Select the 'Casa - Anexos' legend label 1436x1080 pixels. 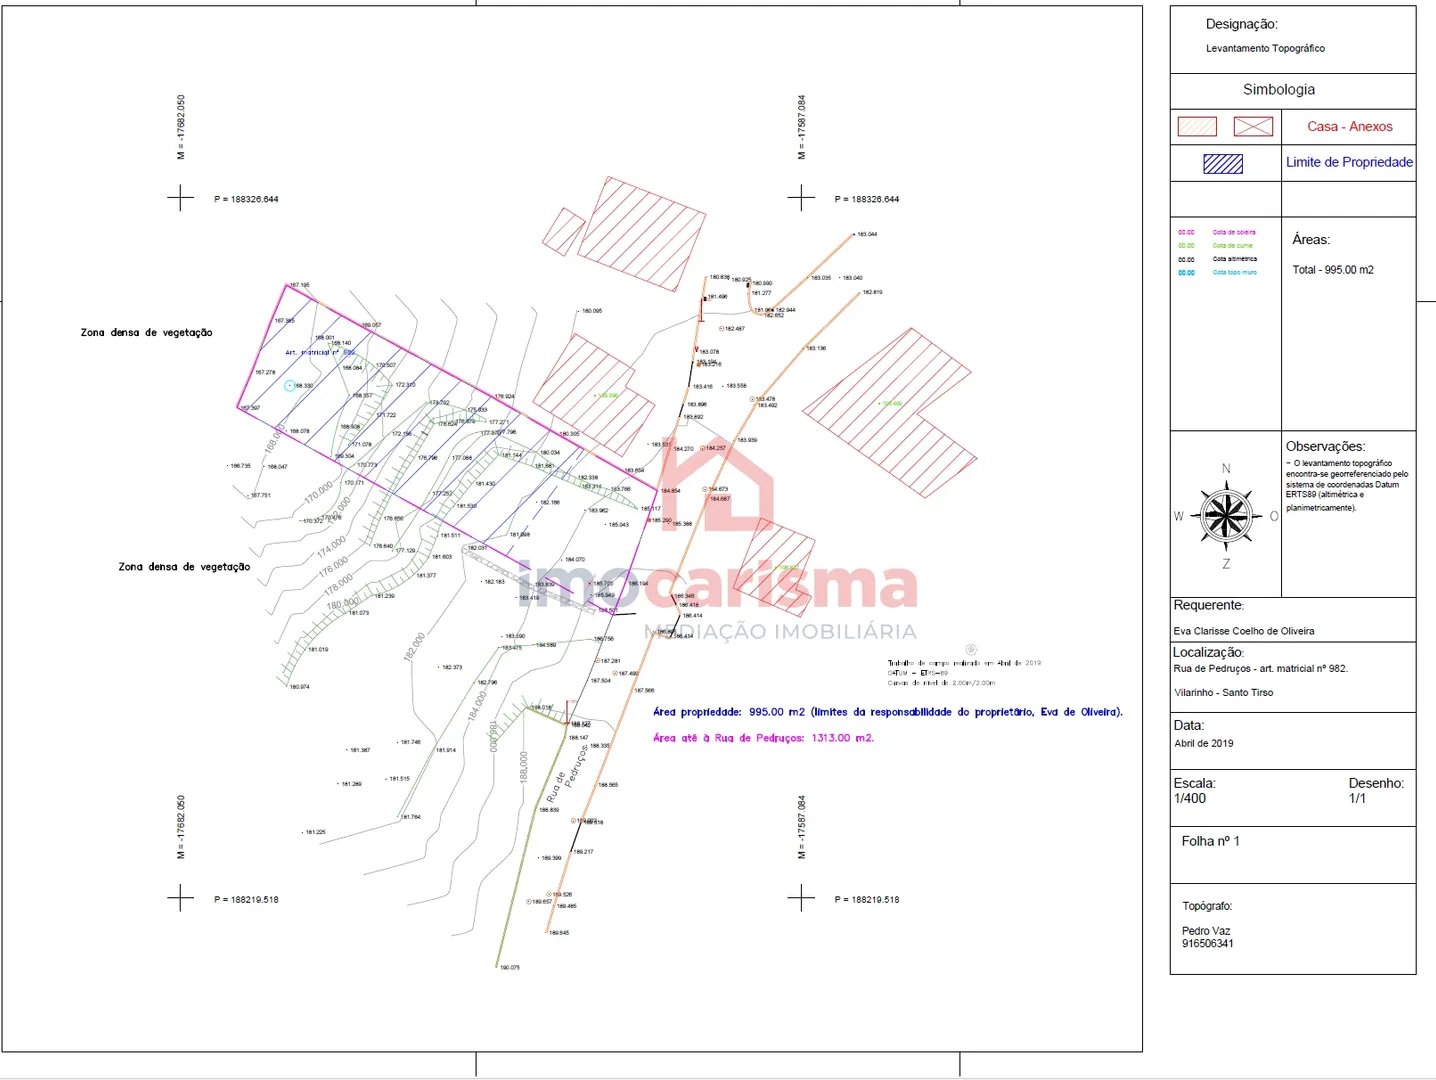pyautogui.click(x=1349, y=127)
